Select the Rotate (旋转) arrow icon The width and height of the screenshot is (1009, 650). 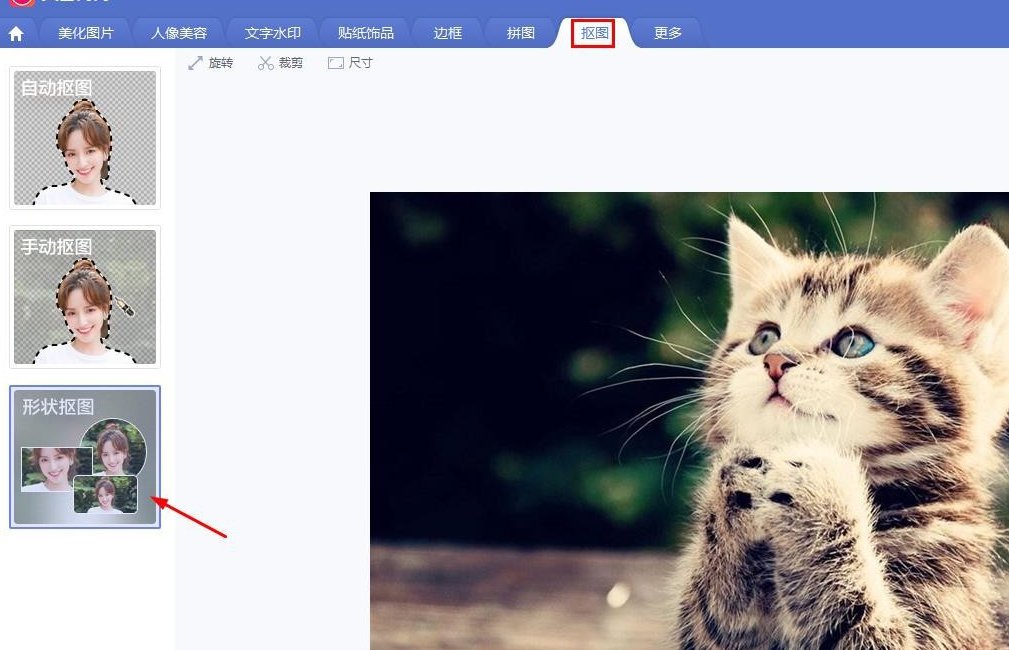198,62
